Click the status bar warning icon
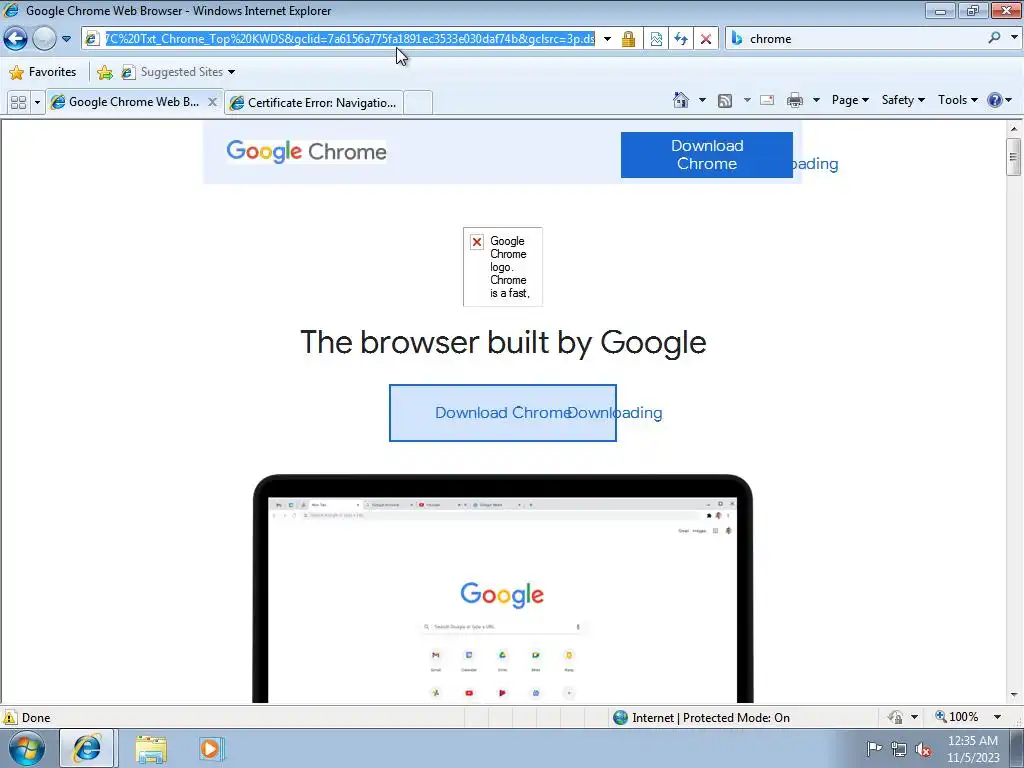This screenshot has width=1024, height=768. [x=10, y=717]
